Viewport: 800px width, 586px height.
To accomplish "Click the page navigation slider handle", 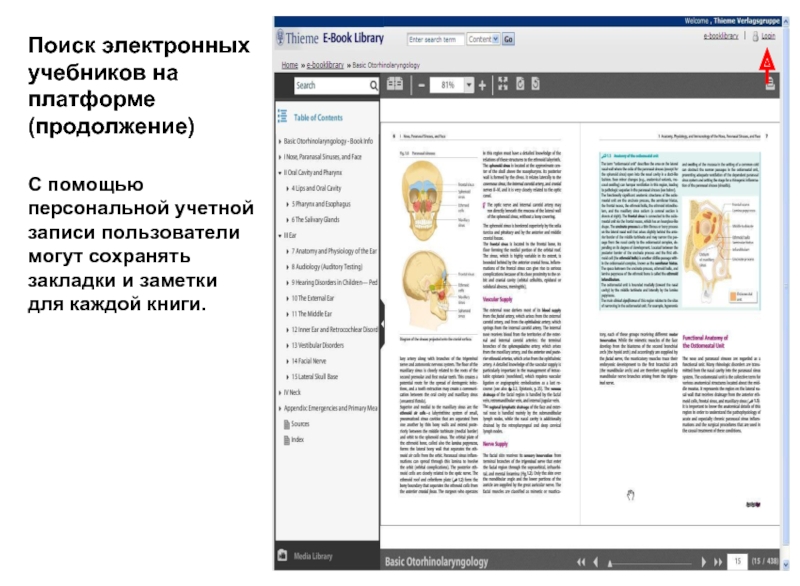I will coord(610,563).
